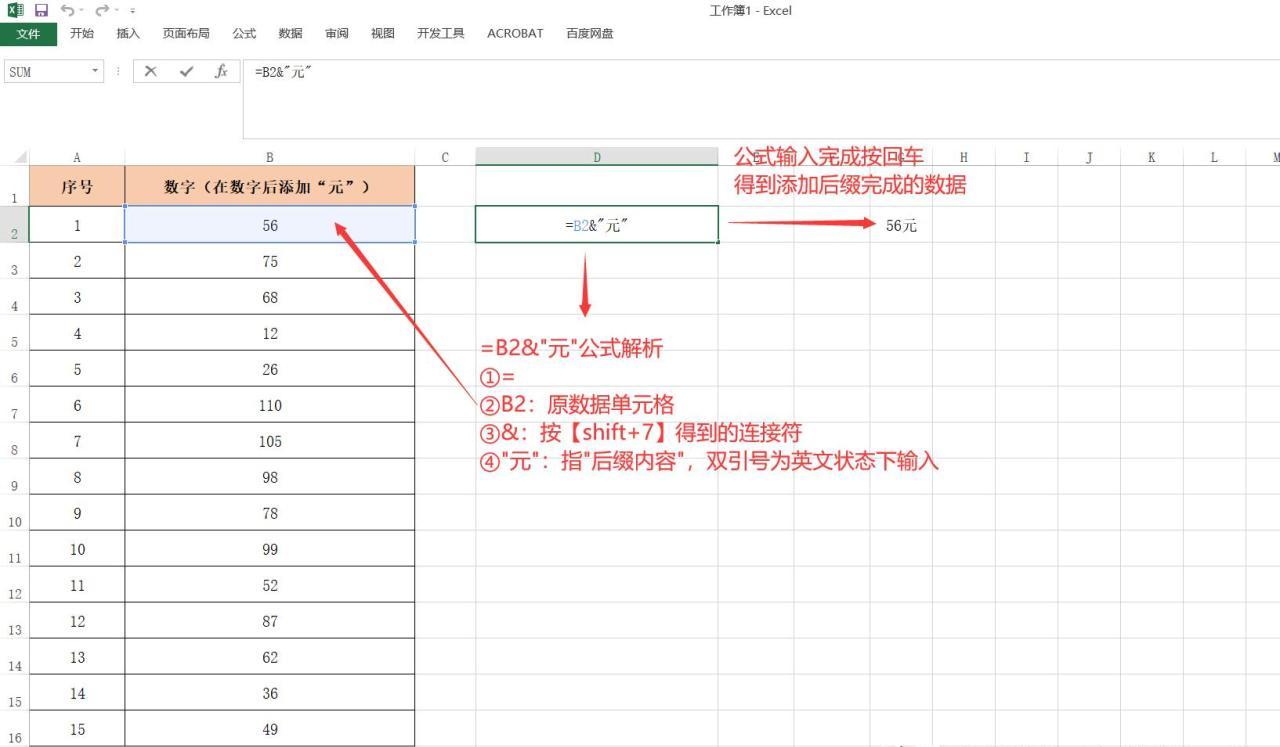The width and height of the screenshot is (1280, 747).
Task: Select row 10 header
Action: (x=14, y=512)
